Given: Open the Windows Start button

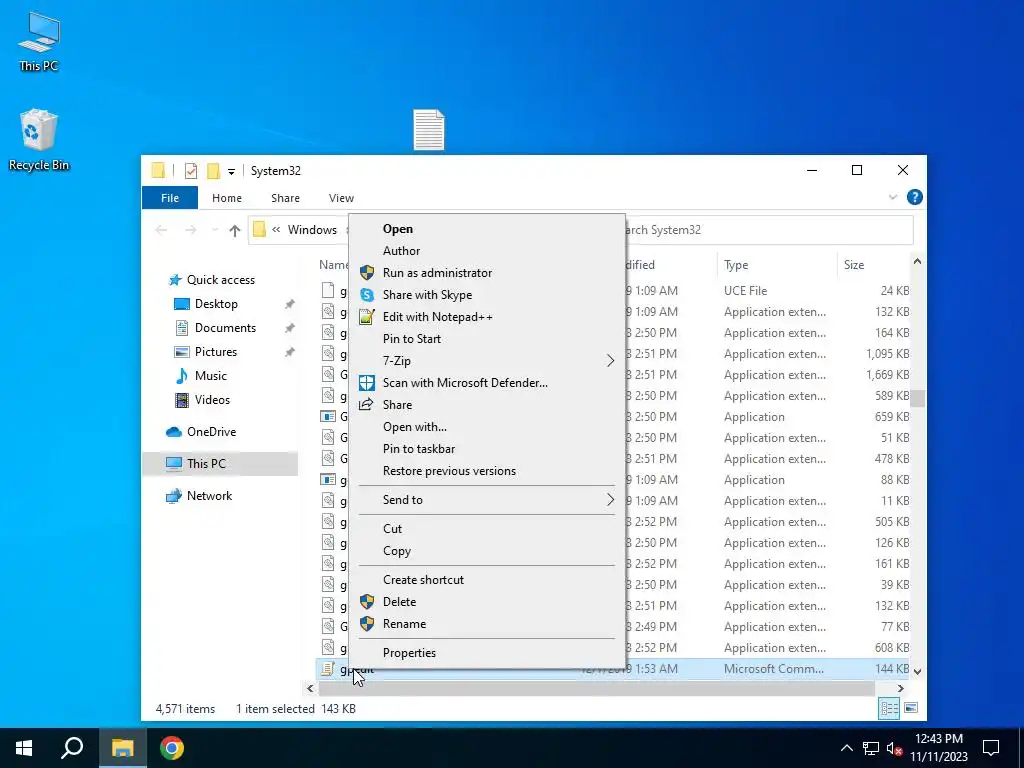Looking at the screenshot, I should click(24, 748).
